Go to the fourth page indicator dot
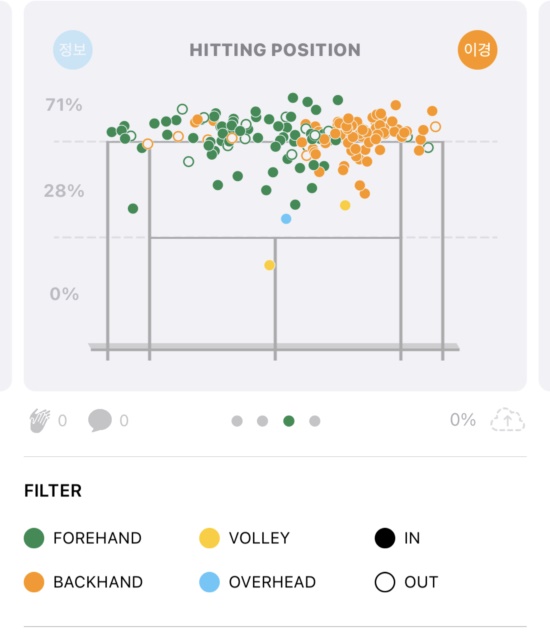The image size is (550, 641). click(314, 421)
